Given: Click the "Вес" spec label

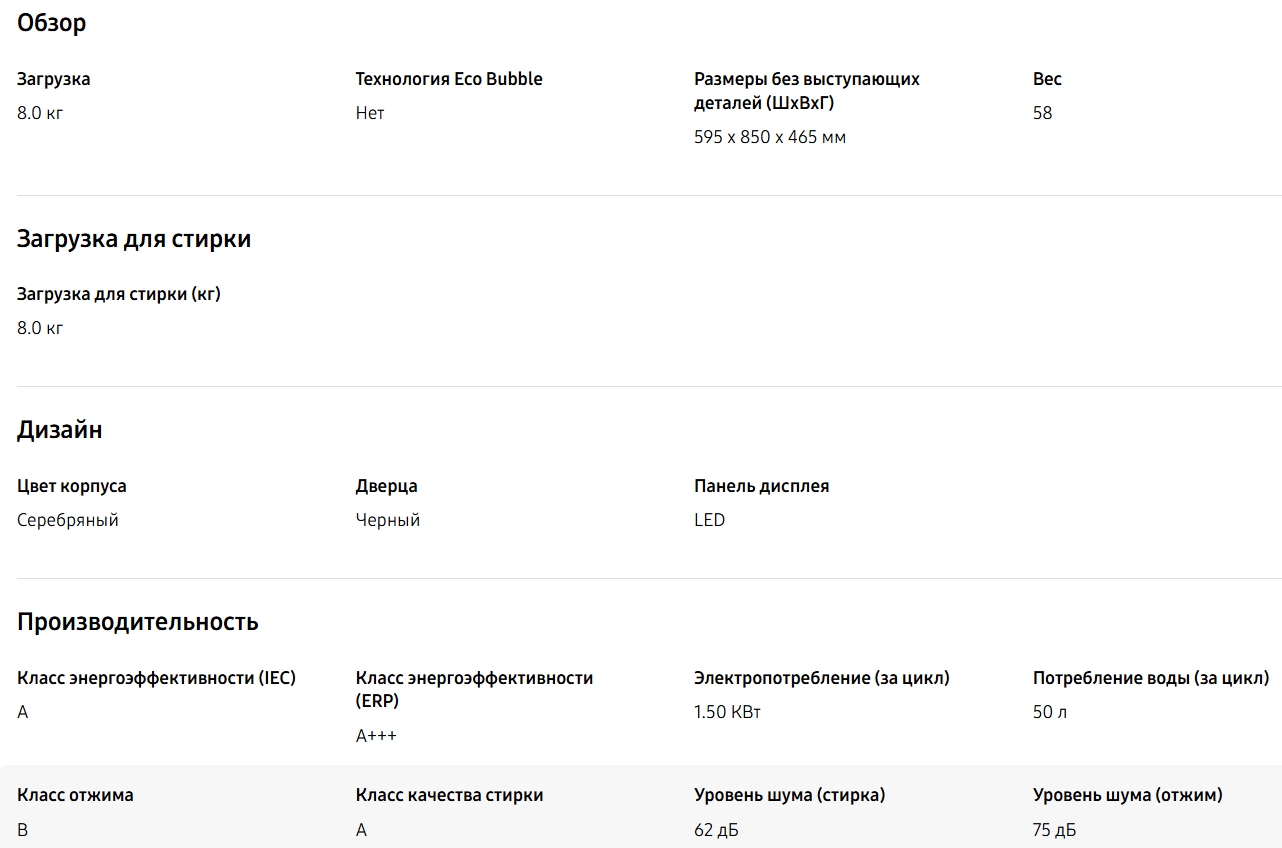Looking at the screenshot, I should pyautogui.click(x=1047, y=79).
